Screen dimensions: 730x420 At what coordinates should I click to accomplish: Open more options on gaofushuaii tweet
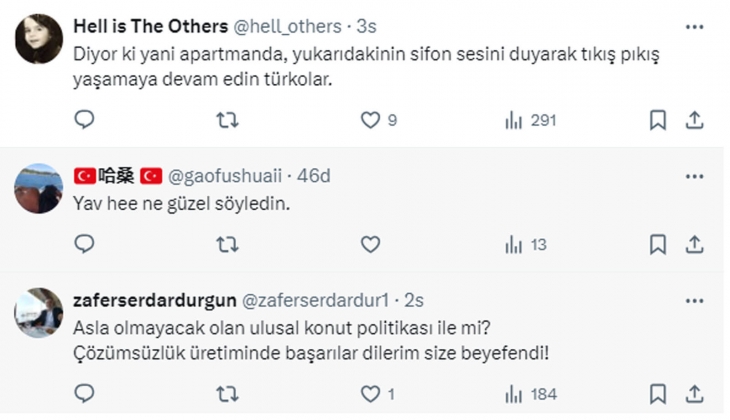pos(694,176)
